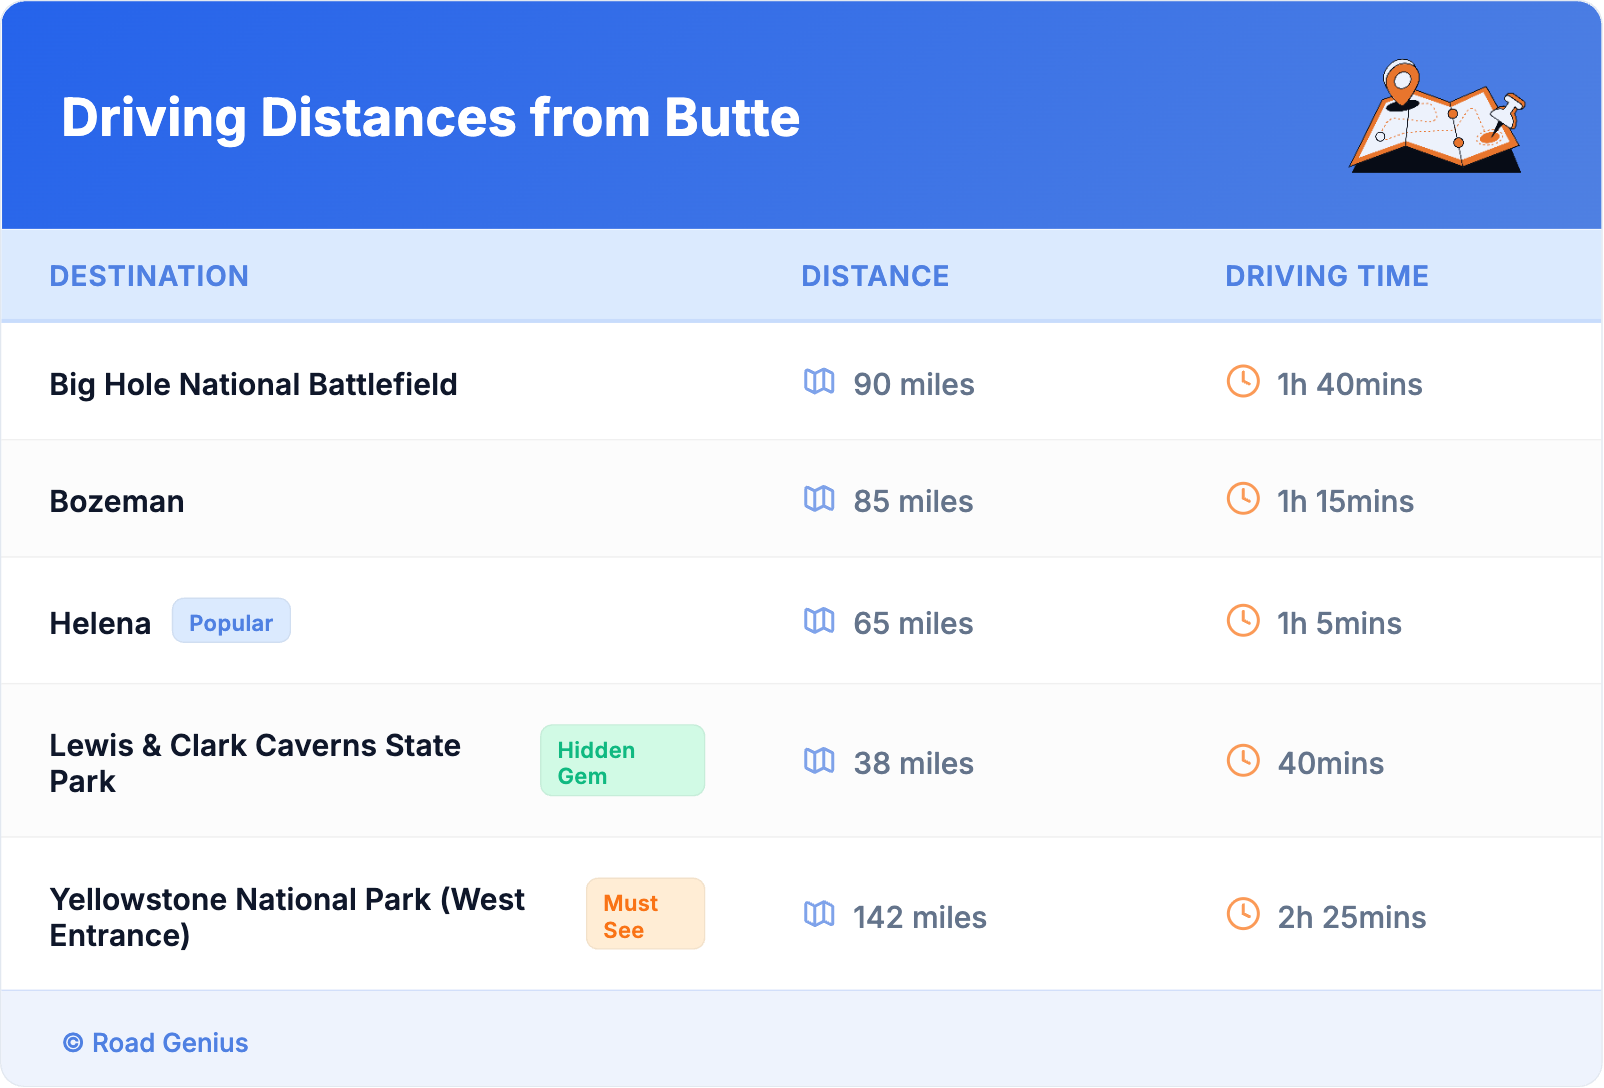Click the Yellowstone National Park destination name
The height and width of the screenshot is (1088, 1604).
[x=287, y=917]
